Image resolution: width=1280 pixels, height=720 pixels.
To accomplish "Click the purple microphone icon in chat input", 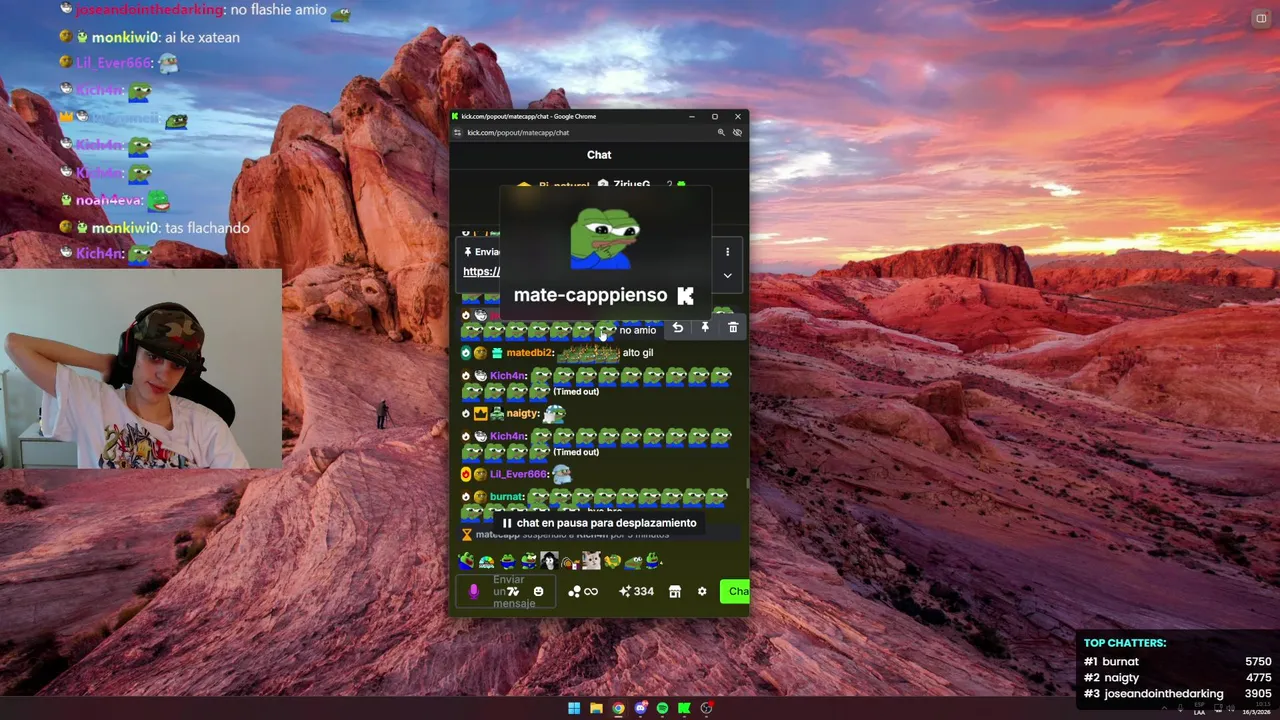I will pyautogui.click(x=474, y=591).
